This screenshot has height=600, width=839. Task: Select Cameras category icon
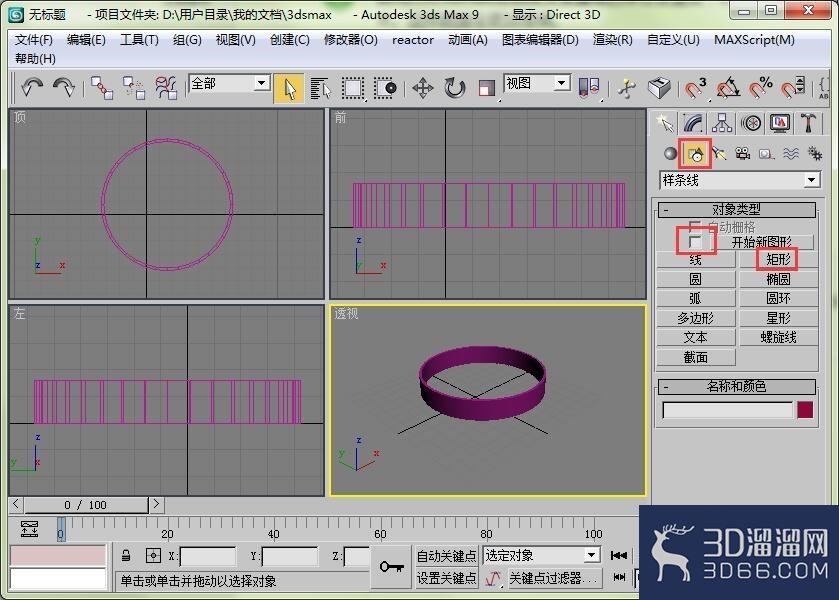point(742,154)
